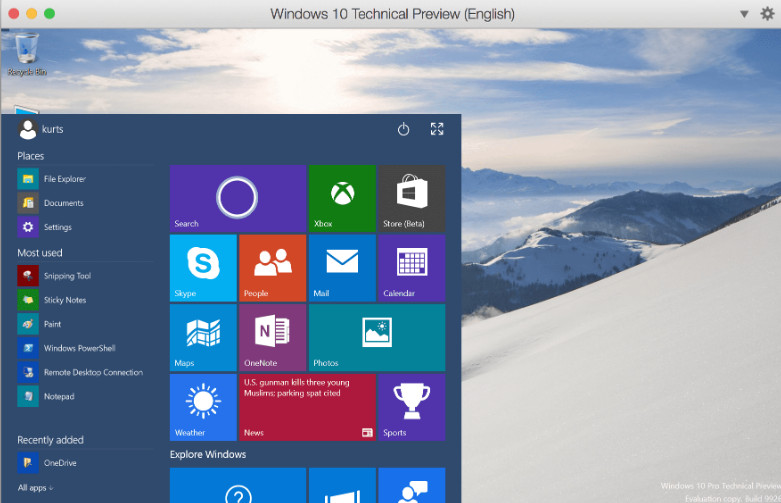Launch the Maps tile
Screen dimensions: 781x503
pyautogui.click(x=203, y=338)
